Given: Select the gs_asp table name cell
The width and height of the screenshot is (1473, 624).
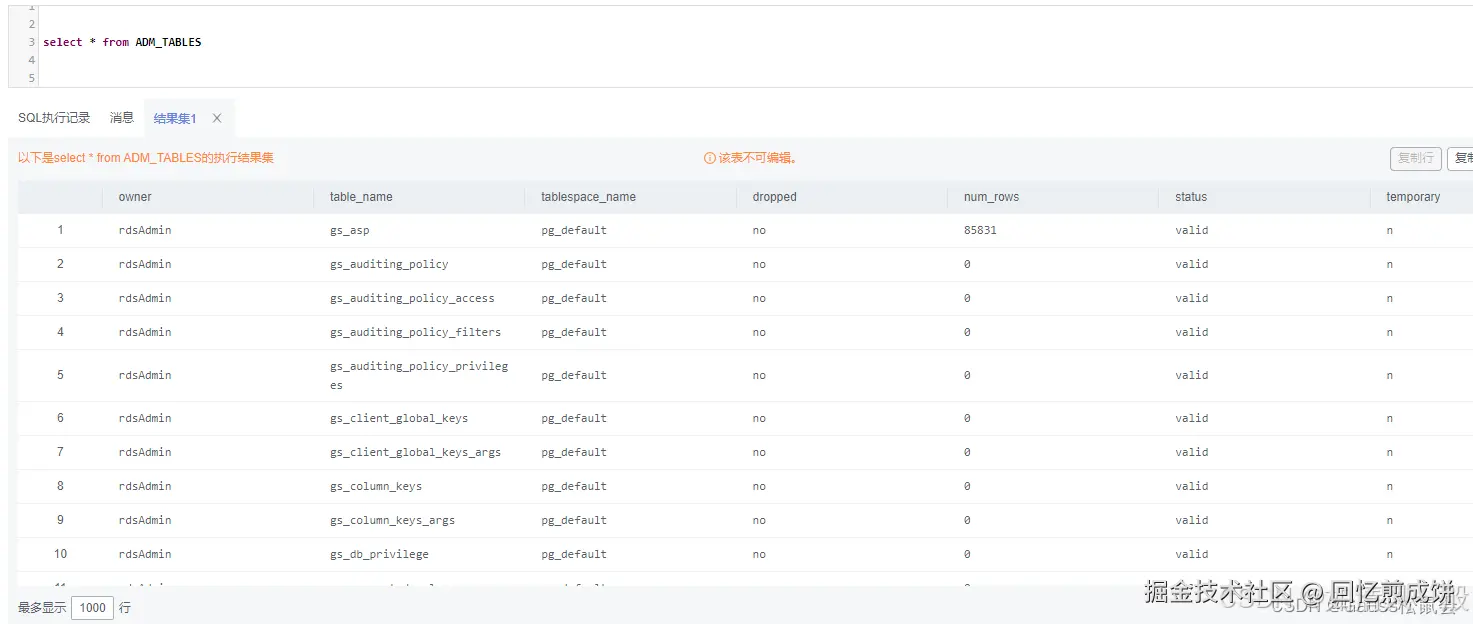Looking at the screenshot, I should tap(349, 230).
